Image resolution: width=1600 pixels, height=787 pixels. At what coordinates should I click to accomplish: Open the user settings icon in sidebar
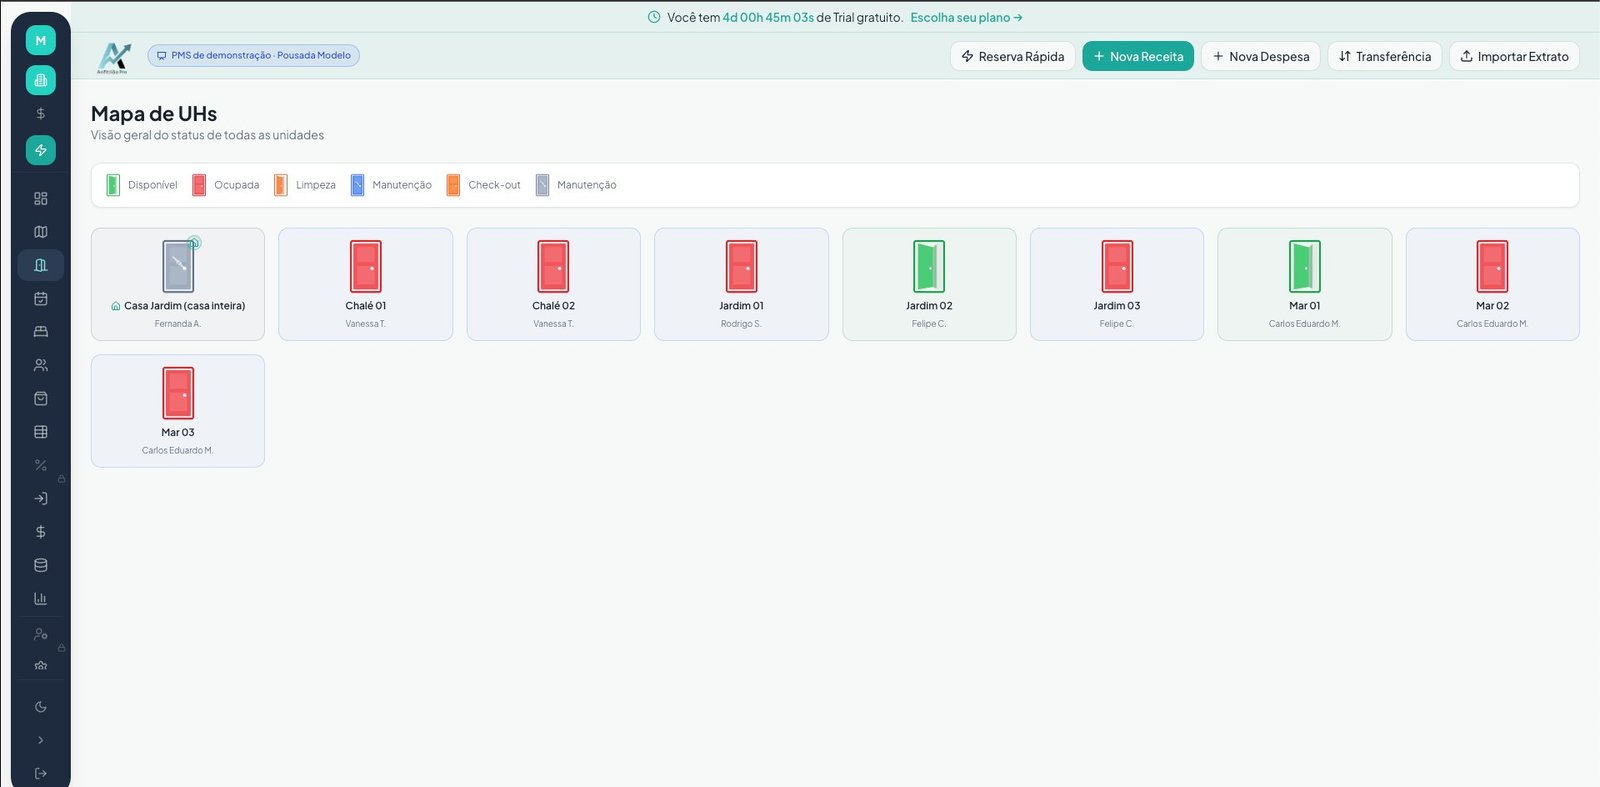40,634
